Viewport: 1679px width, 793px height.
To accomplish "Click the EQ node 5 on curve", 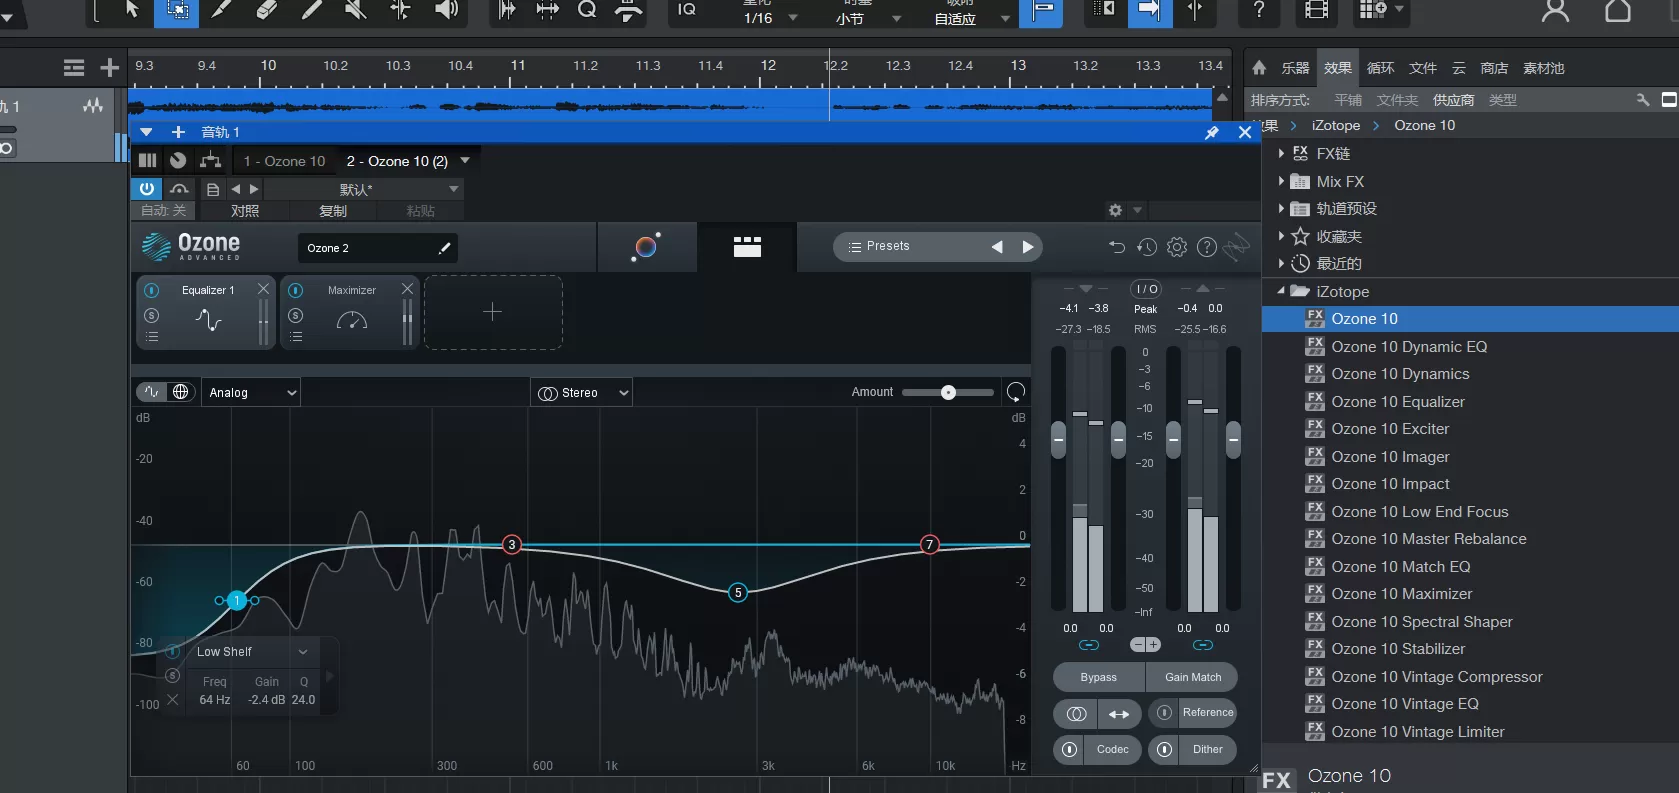I will point(738,593).
